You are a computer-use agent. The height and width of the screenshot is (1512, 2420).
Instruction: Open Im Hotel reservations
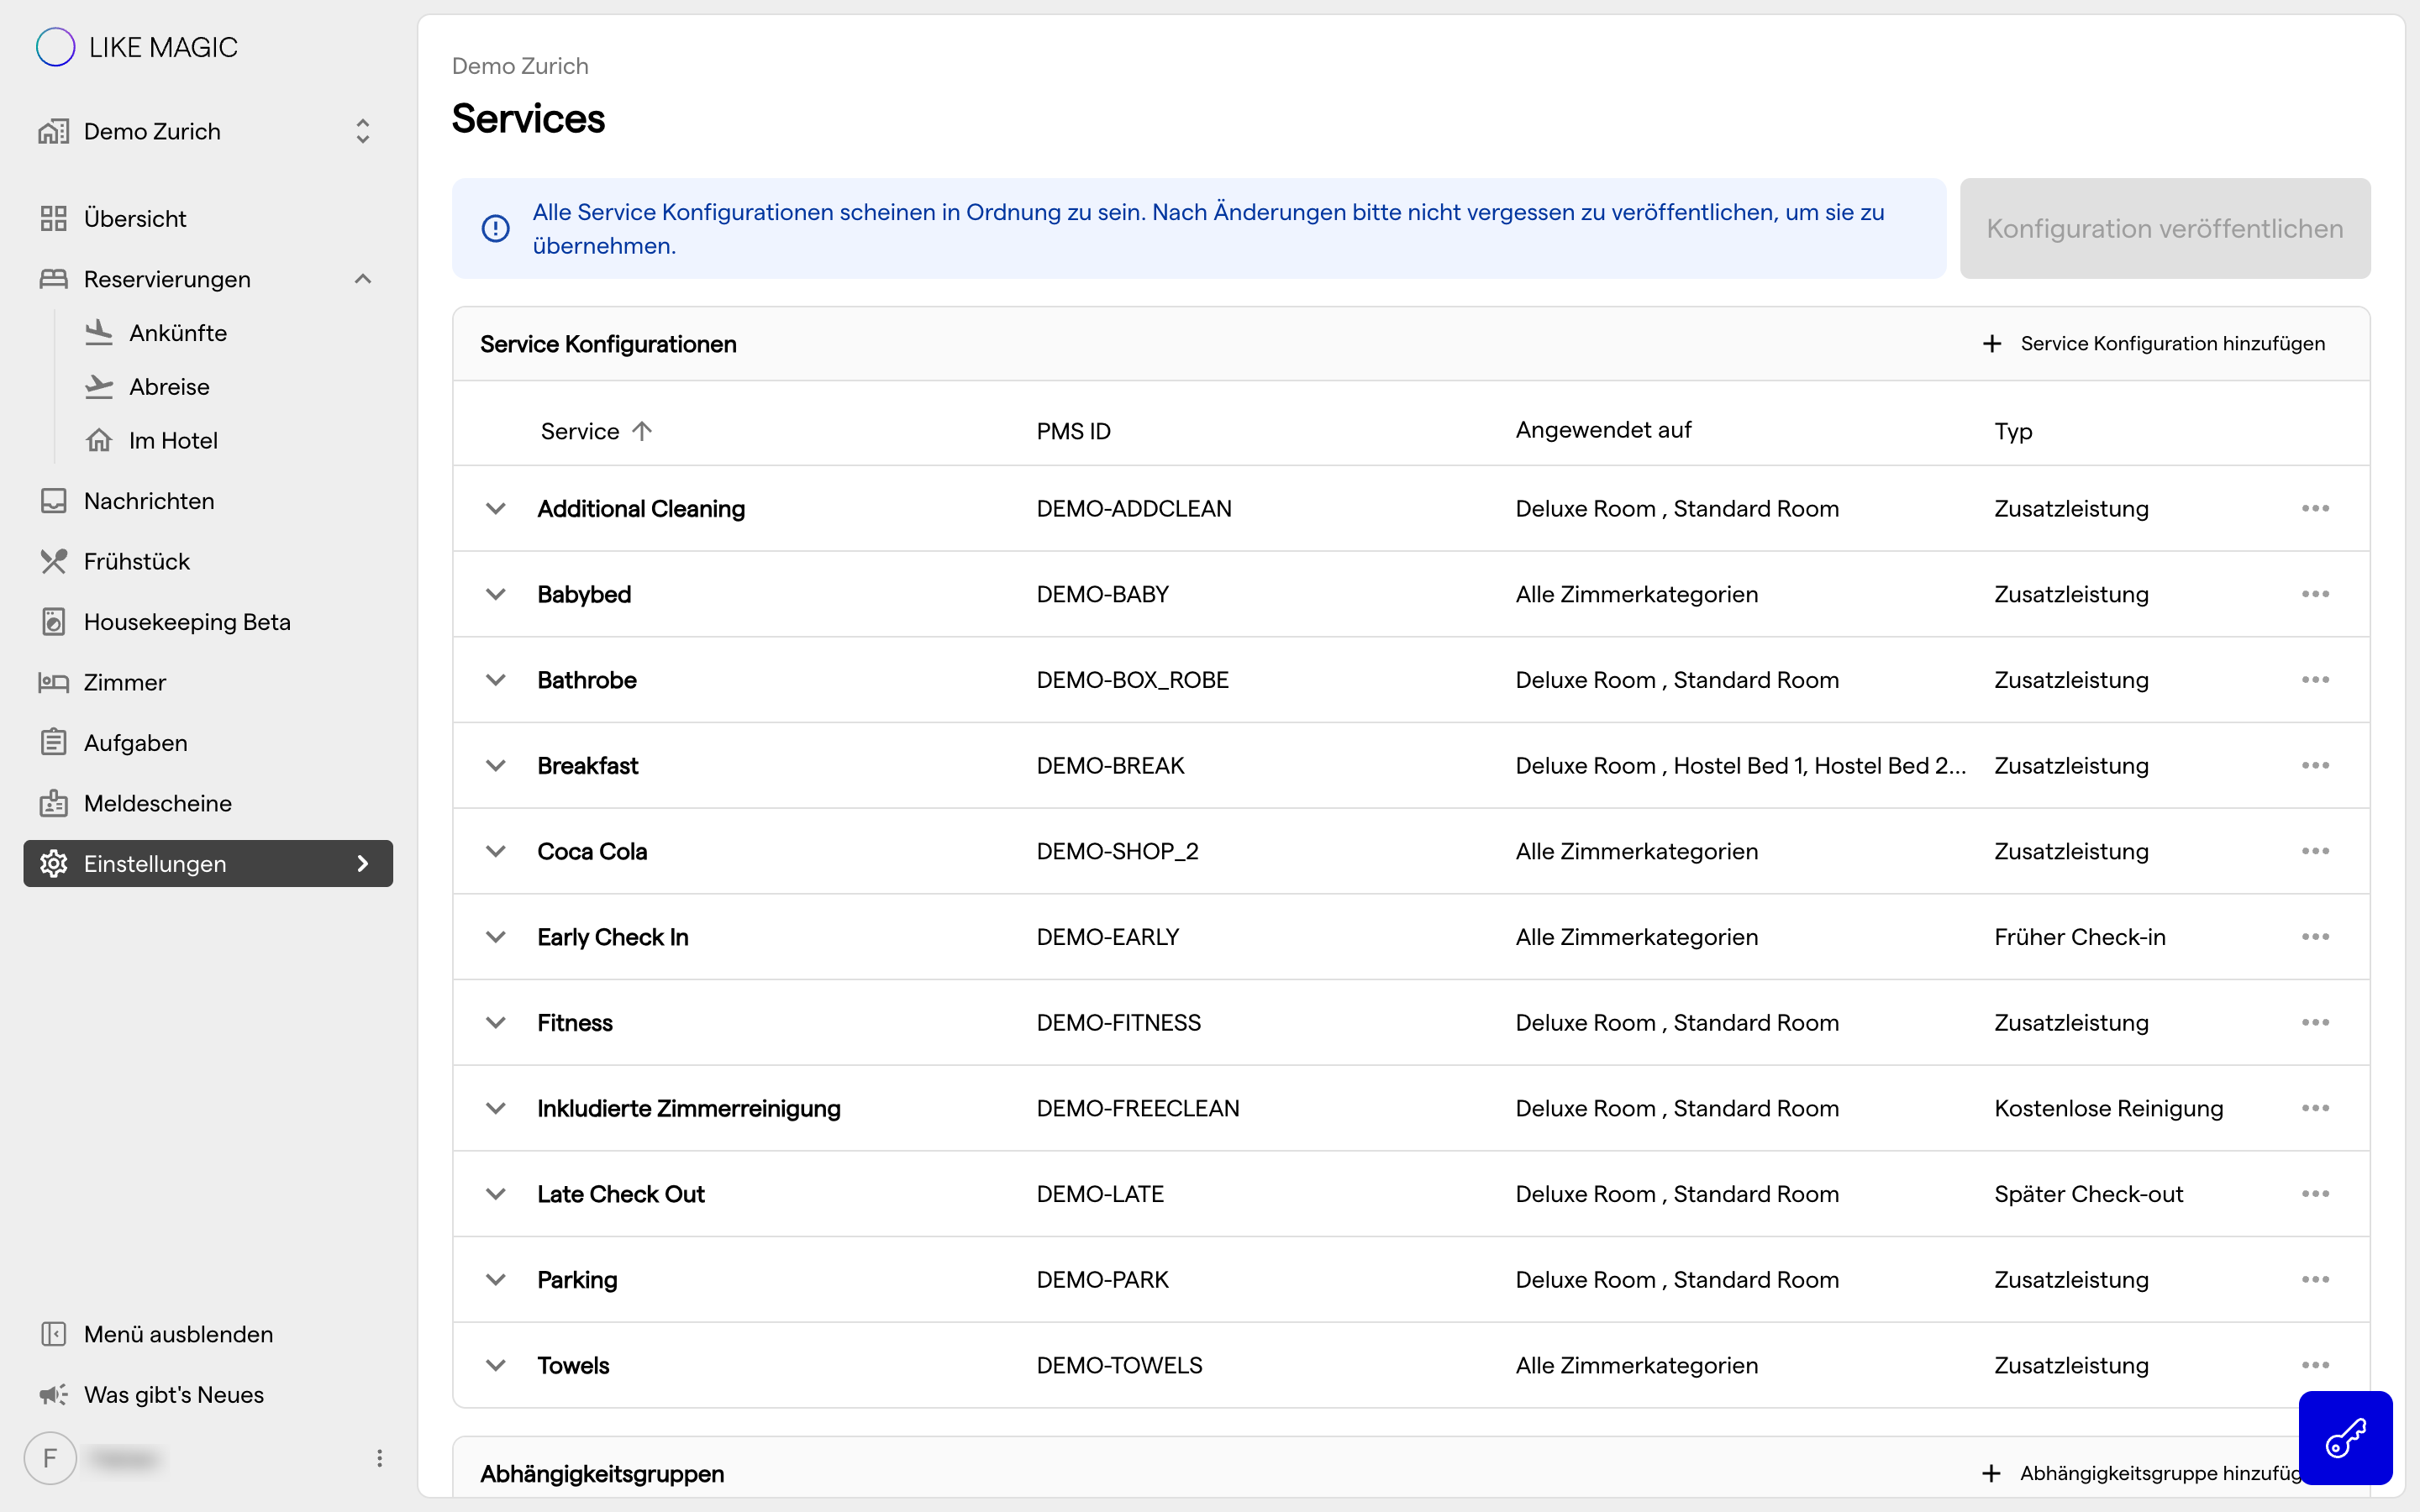pyautogui.click(x=173, y=441)
